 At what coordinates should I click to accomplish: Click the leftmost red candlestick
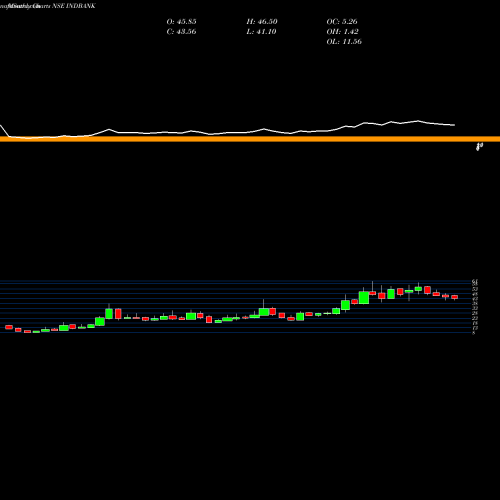(9, 327)
